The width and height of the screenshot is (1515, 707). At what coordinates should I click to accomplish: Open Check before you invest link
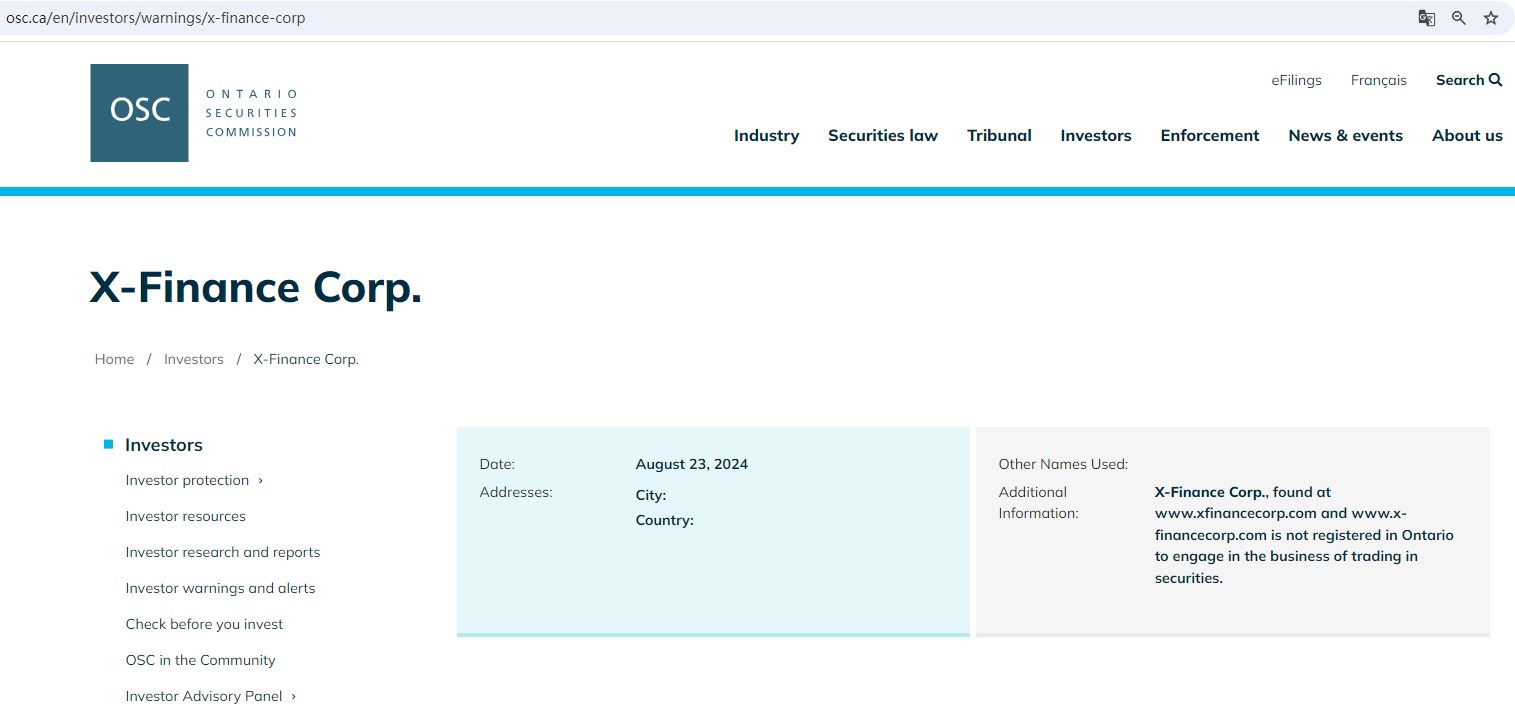tap(204, 624)
